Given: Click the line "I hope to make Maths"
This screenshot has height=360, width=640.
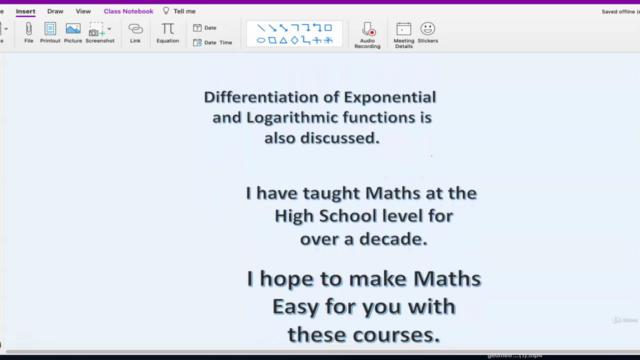Looking at the screenshot, I should 364,279.
